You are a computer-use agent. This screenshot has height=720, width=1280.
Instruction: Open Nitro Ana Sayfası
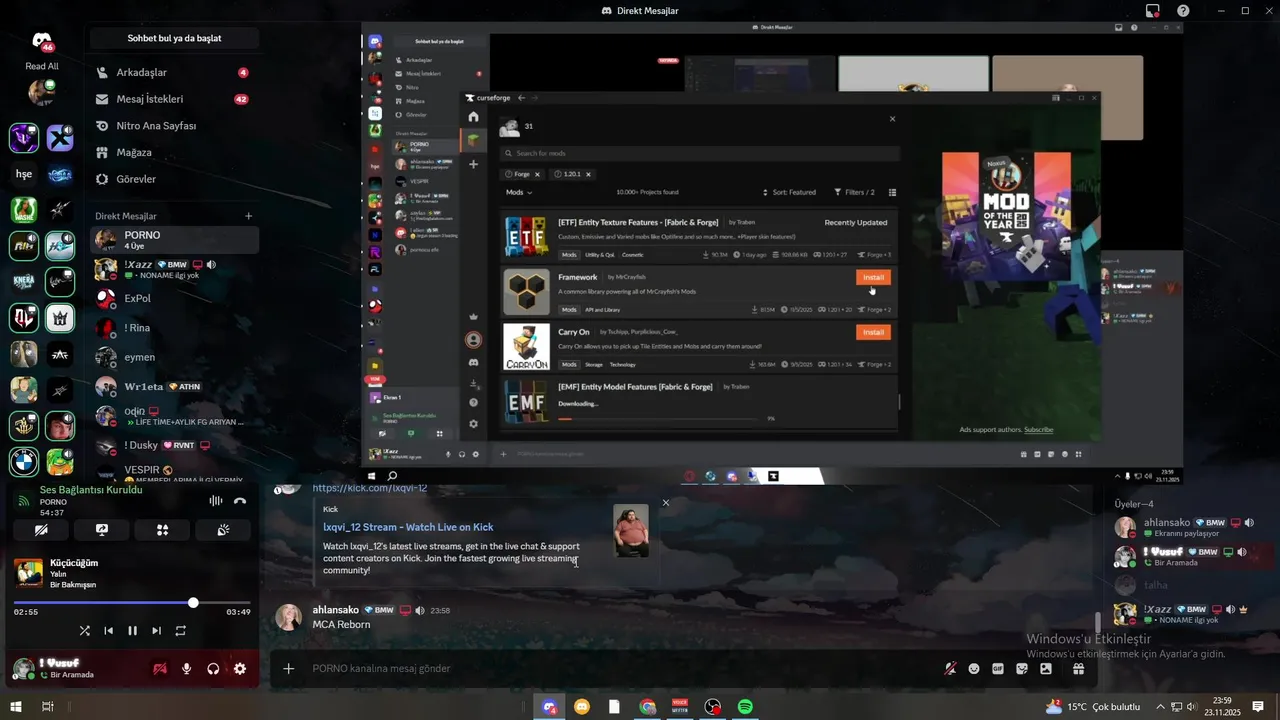click(x=173, y=126)
